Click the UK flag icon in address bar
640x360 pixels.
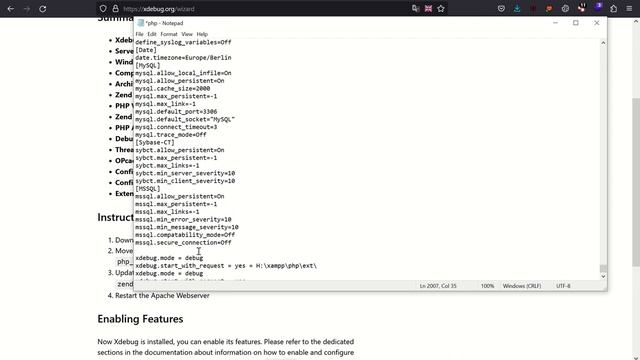tap(428, 9)
